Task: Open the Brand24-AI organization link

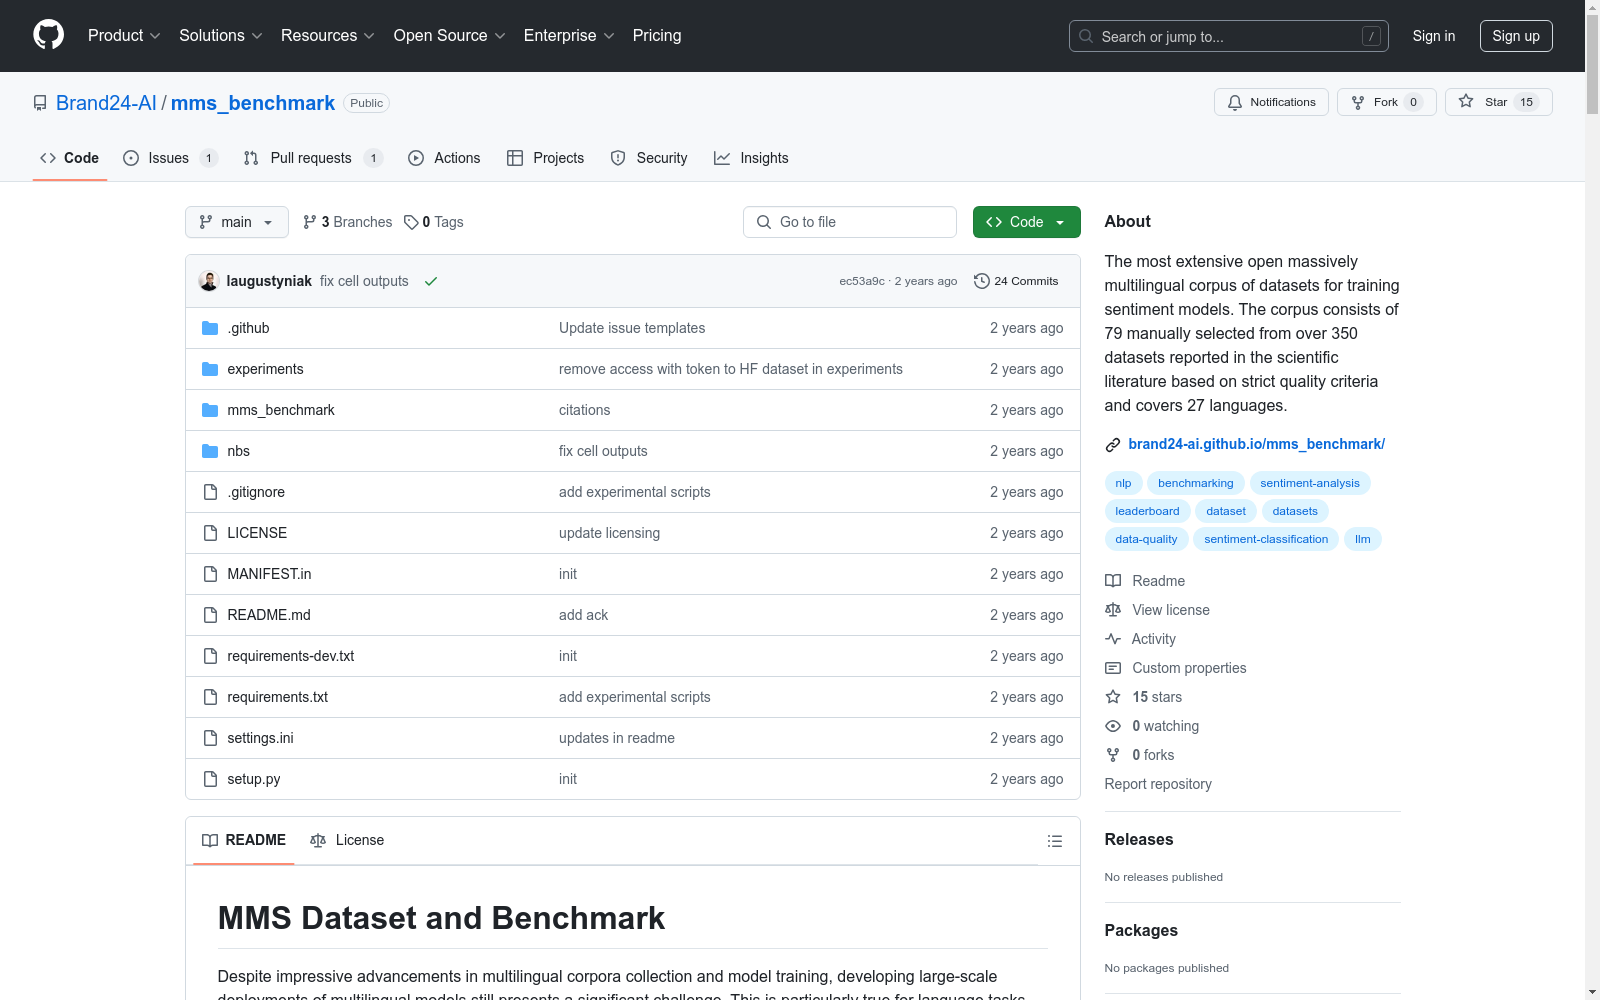Action: pyautogui.click(x=106, y=103)
